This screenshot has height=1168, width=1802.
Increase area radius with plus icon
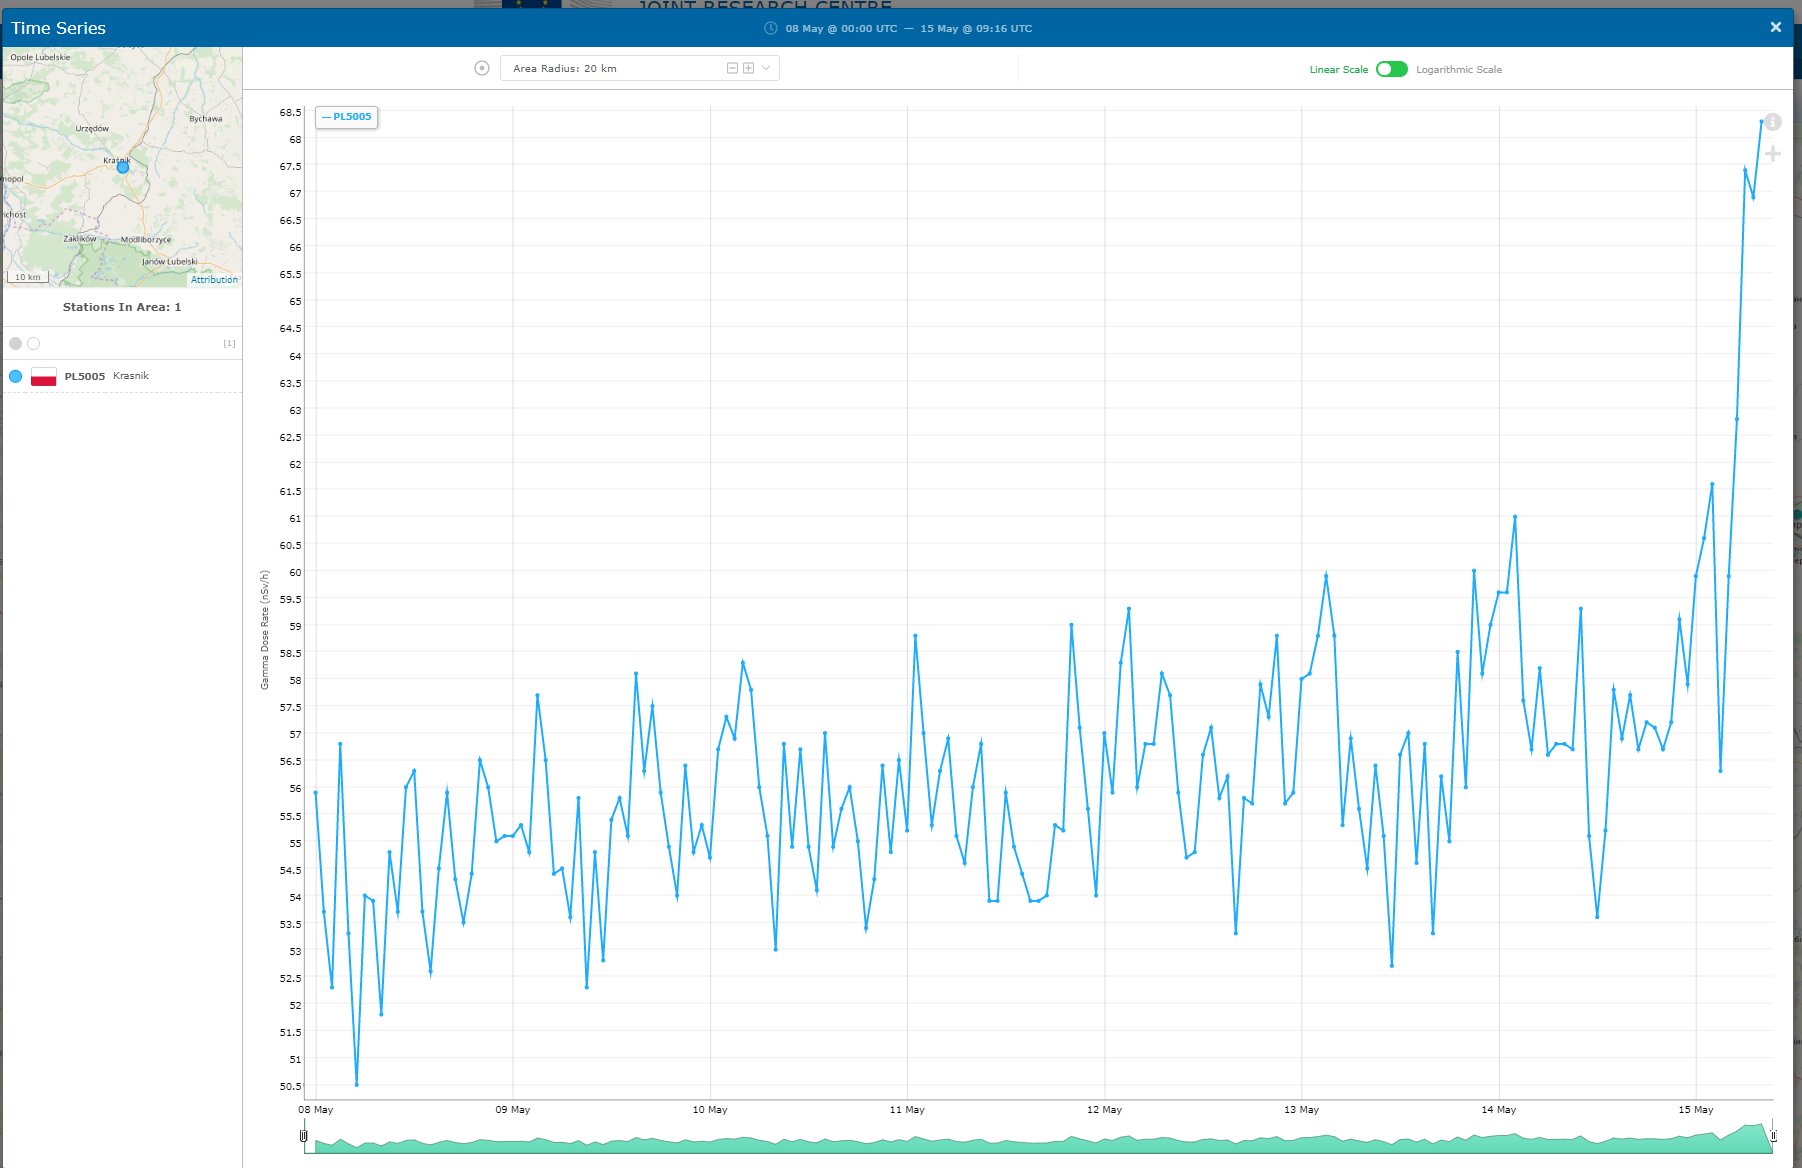(x=748, y=68)
